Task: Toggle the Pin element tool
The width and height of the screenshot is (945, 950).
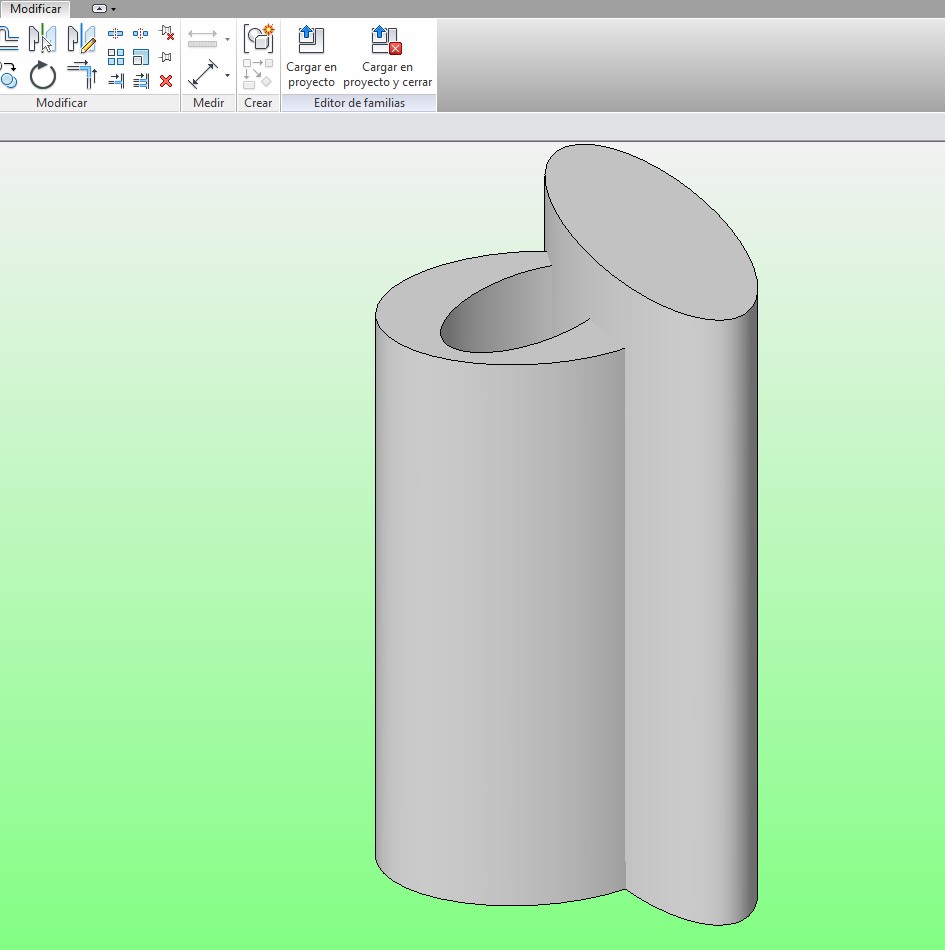Action: click(166, 57)
